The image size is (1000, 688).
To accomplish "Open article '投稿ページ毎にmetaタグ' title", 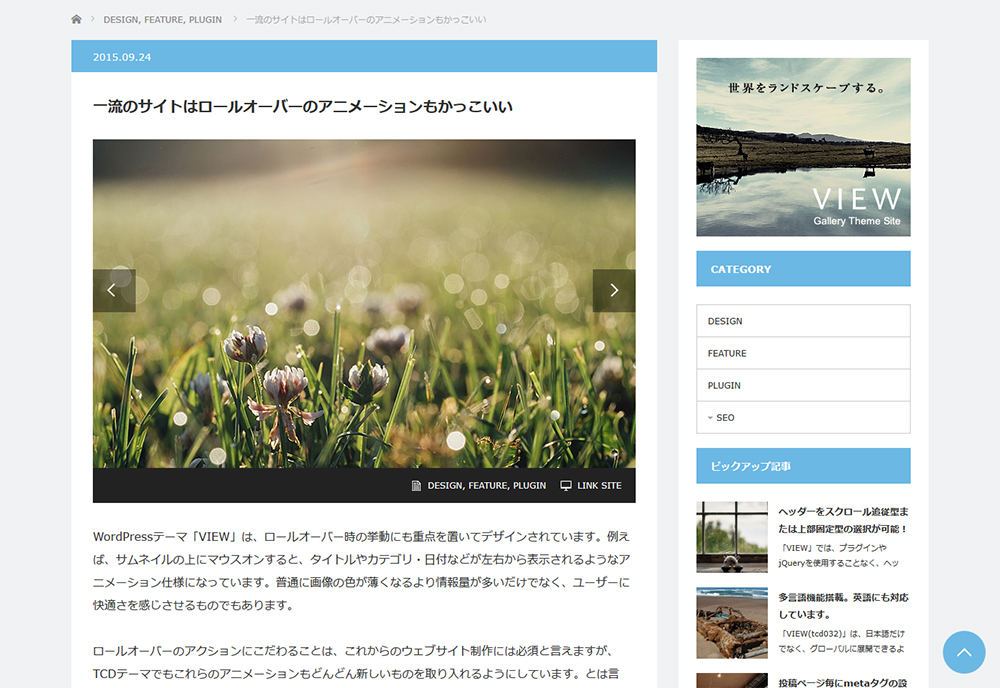I will [x=843, y=682].
